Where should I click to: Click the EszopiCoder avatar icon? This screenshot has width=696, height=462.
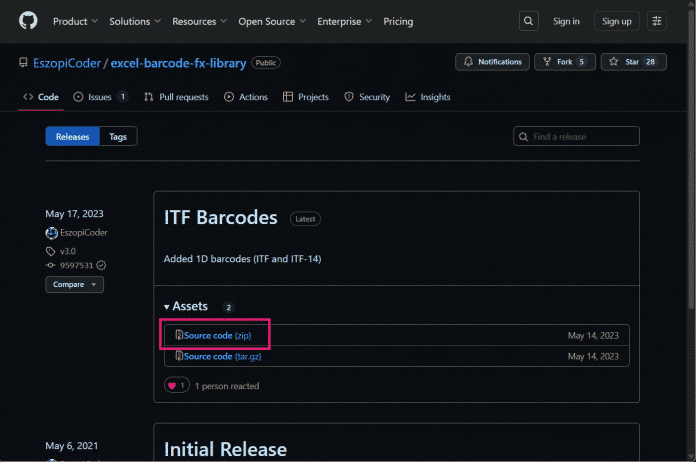51,233
